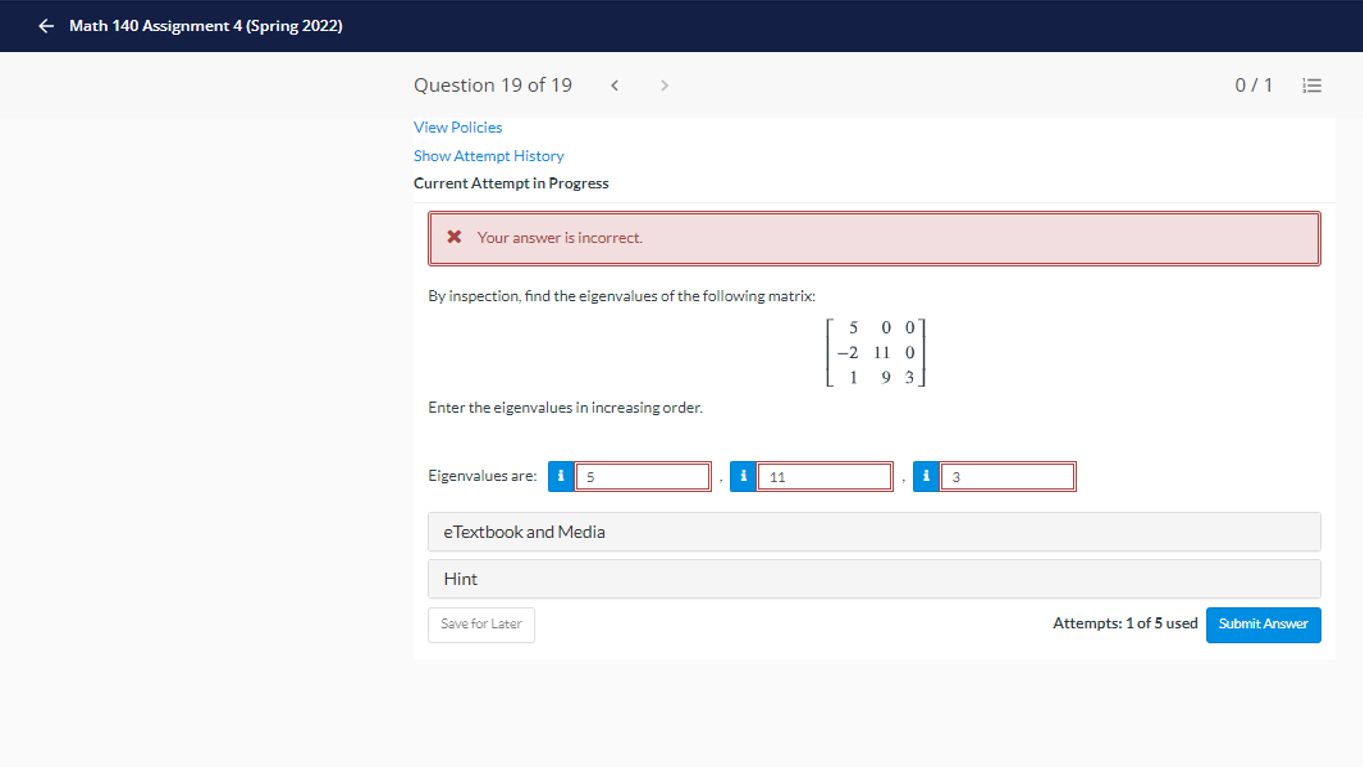The height and width of the screenshot is (767, 1363).
Task: Expand the Hint section
Action: click(x=874, y=578)
